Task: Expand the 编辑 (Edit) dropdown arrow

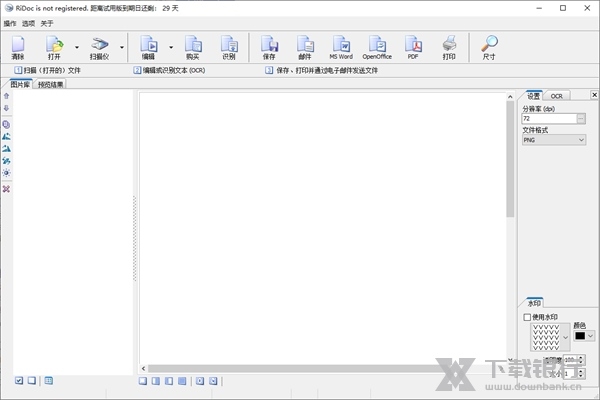Action: coord(170,47)
